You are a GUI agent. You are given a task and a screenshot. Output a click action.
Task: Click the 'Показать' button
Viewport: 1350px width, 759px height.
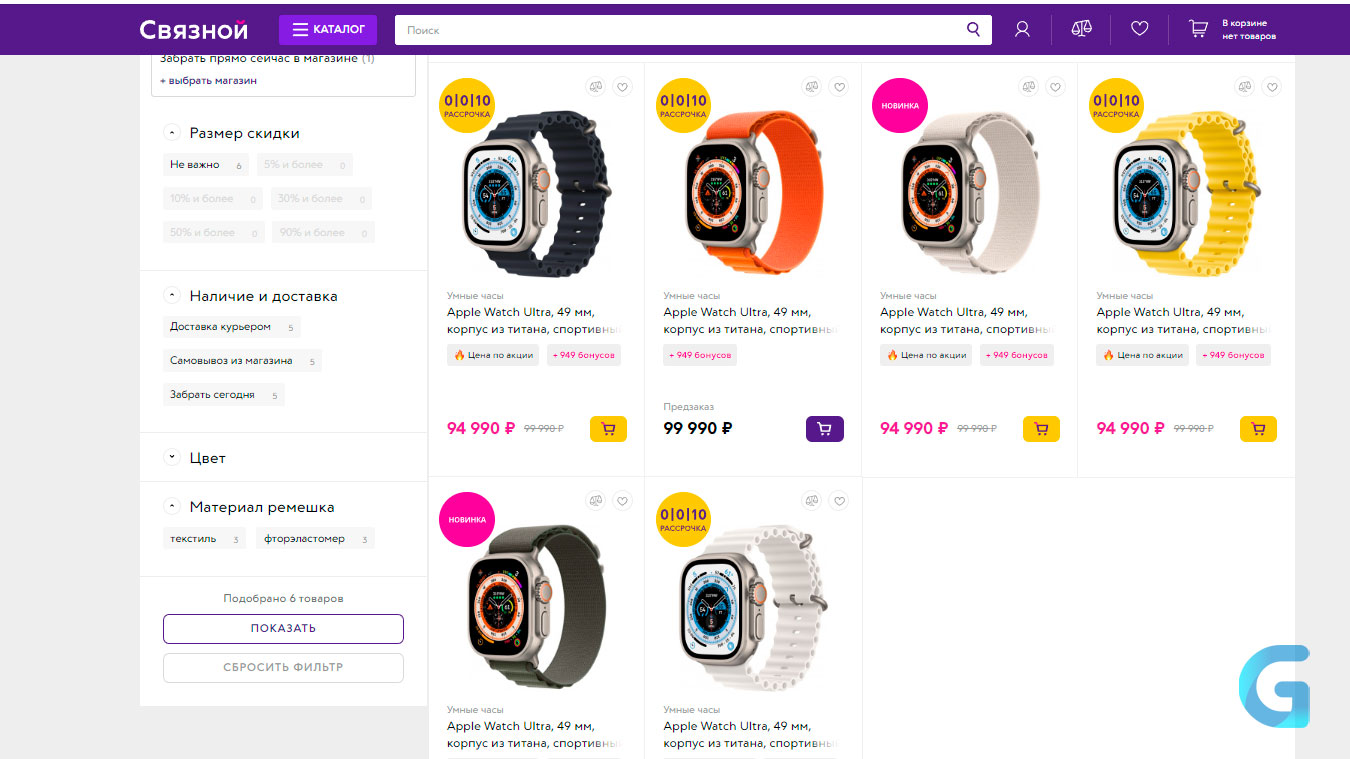click(283, 629)
